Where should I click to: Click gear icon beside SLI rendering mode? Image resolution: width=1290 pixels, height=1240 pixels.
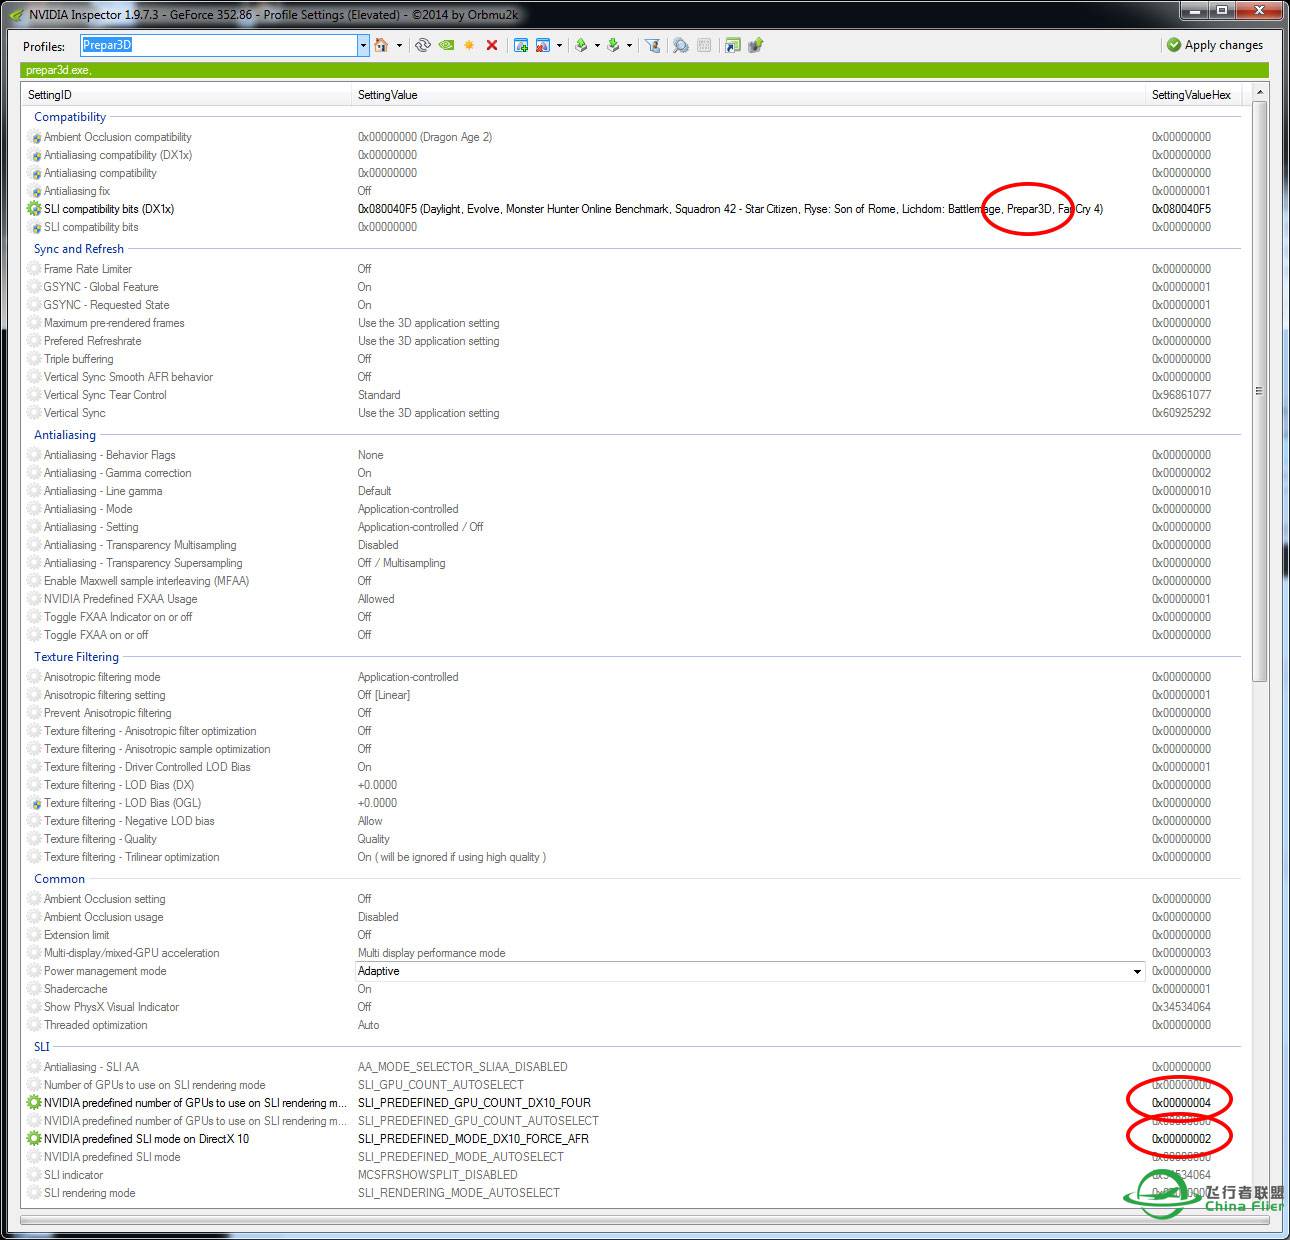click(x=34, y=1193)
